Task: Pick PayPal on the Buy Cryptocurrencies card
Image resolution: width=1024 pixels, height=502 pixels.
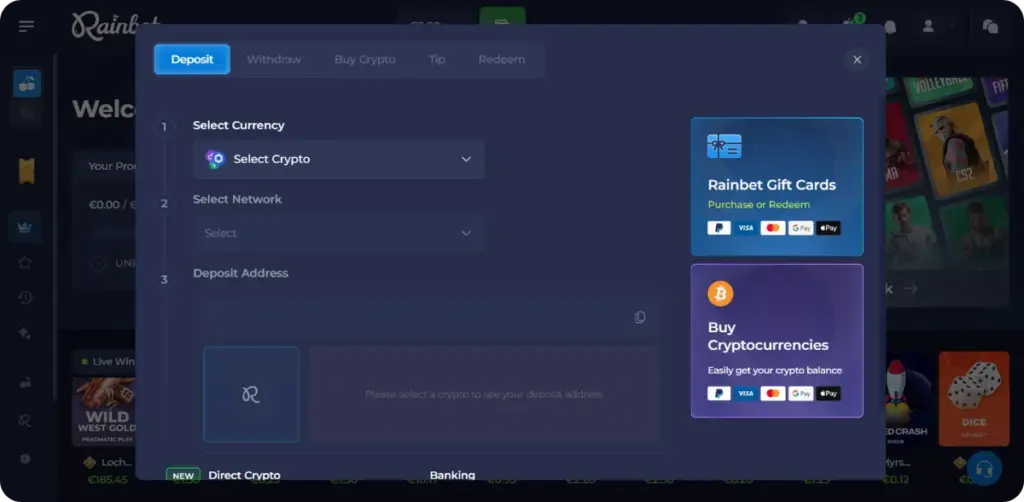Action: tap(719, 394)
